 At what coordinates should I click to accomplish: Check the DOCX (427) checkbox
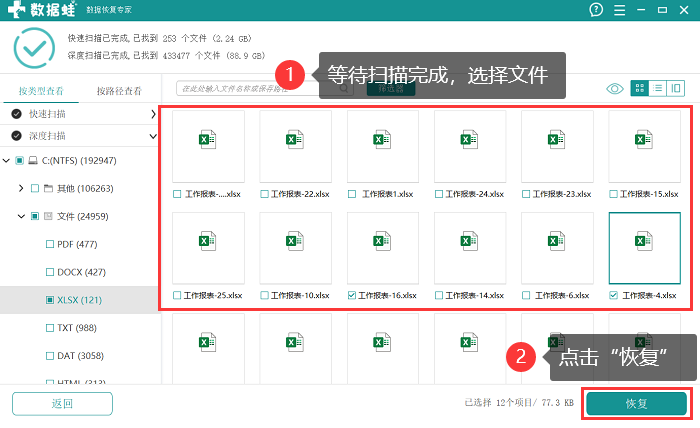[50, 272]
